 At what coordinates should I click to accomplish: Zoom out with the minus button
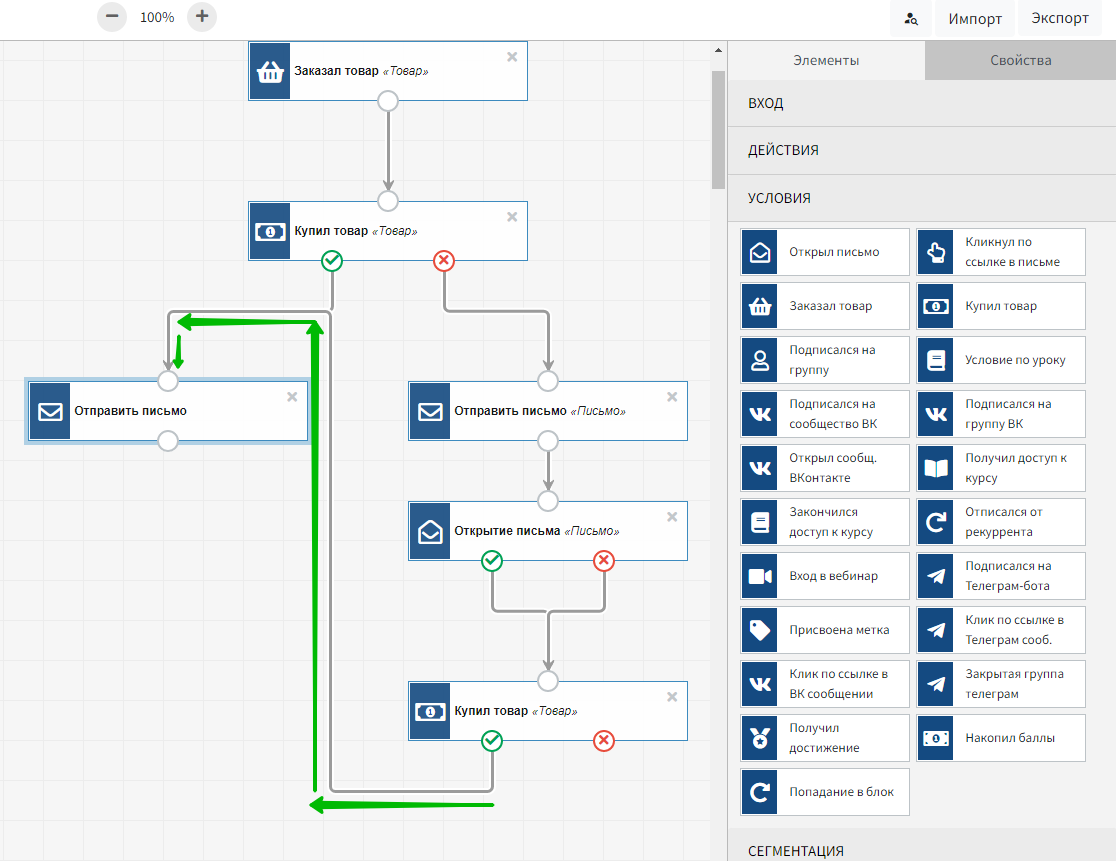coord(112,17)
